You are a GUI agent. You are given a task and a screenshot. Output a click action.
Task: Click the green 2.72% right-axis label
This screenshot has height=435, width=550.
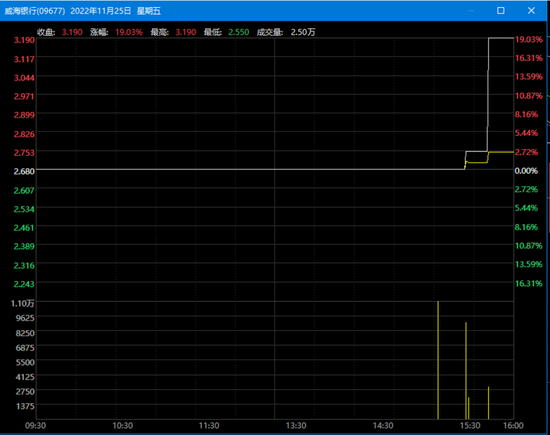point(526,189)
